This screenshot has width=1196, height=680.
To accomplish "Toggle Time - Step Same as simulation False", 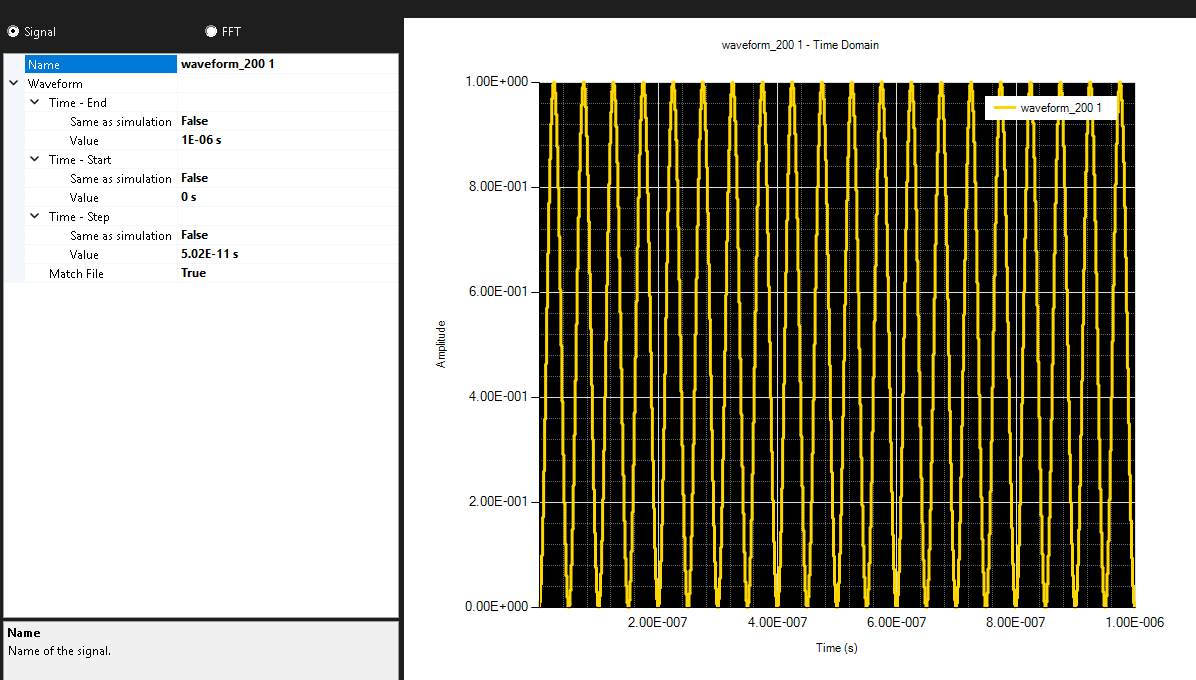I will click(x=288, y=236).
